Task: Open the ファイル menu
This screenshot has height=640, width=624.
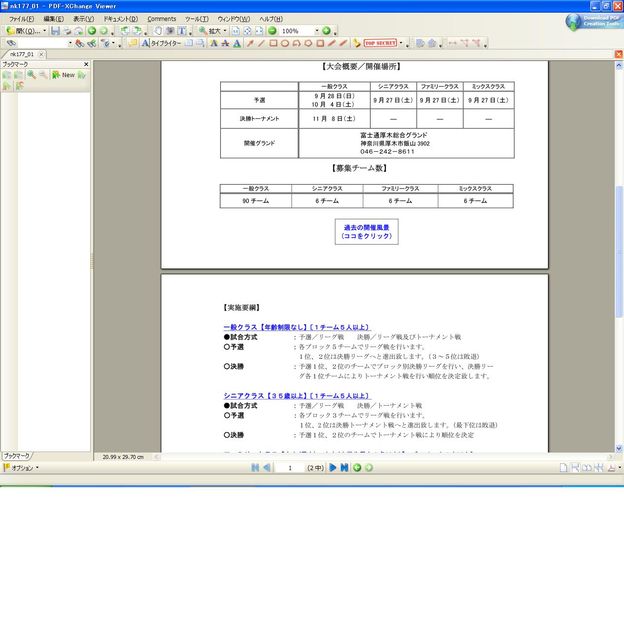Action: [x=21, y=19]
